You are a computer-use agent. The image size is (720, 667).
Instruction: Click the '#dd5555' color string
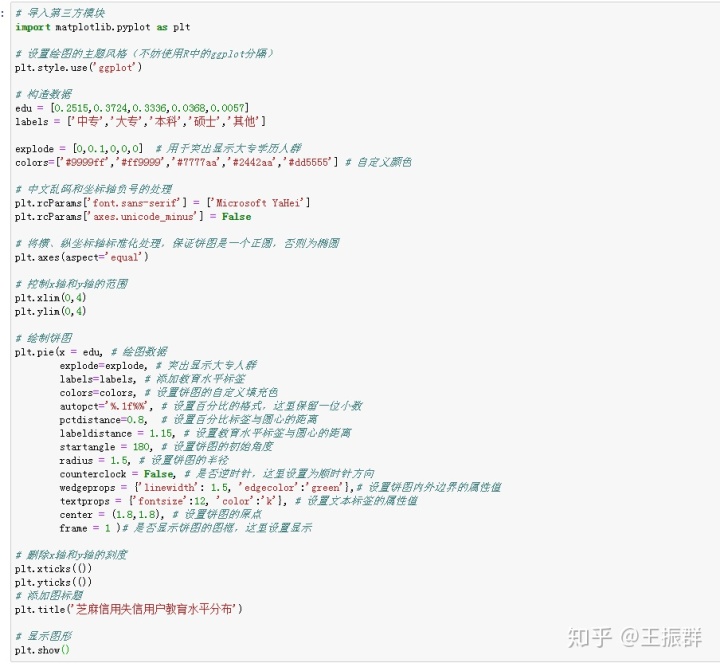coord(308,163)
